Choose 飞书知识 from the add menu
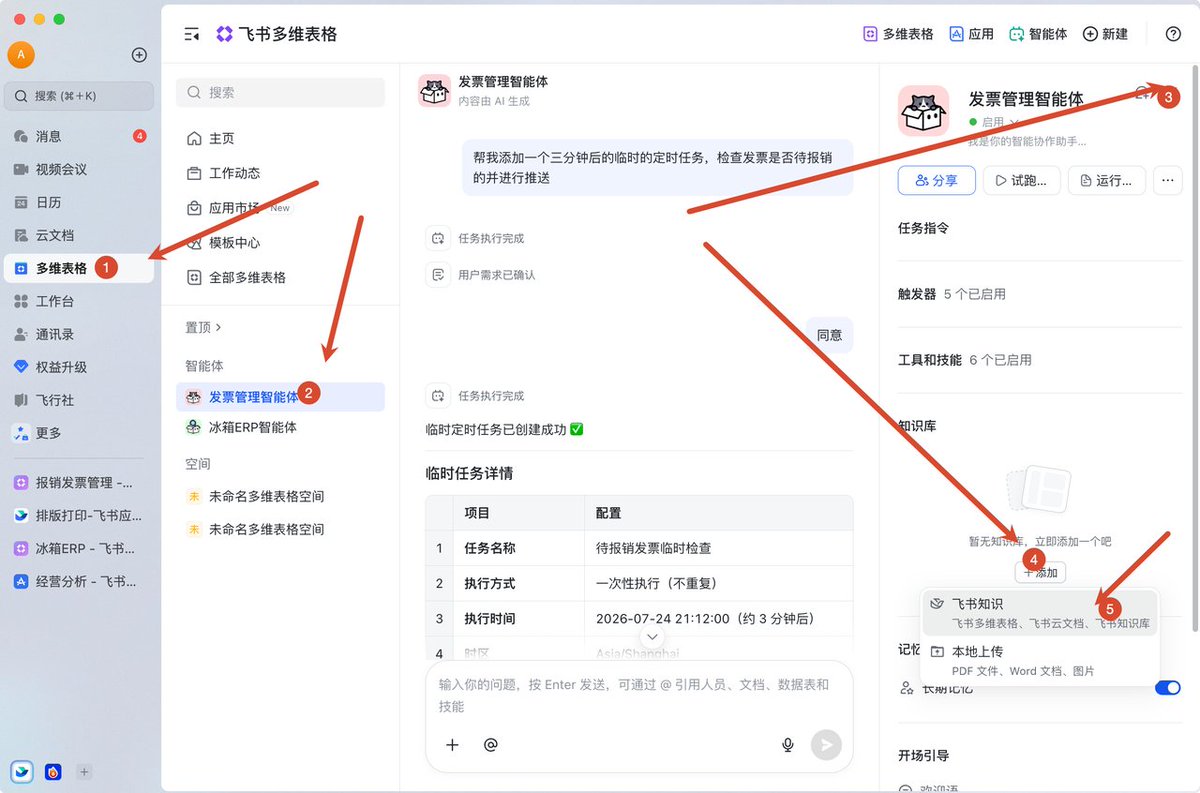Viewport: 1200px width, 793px height. pos(1039,613)
